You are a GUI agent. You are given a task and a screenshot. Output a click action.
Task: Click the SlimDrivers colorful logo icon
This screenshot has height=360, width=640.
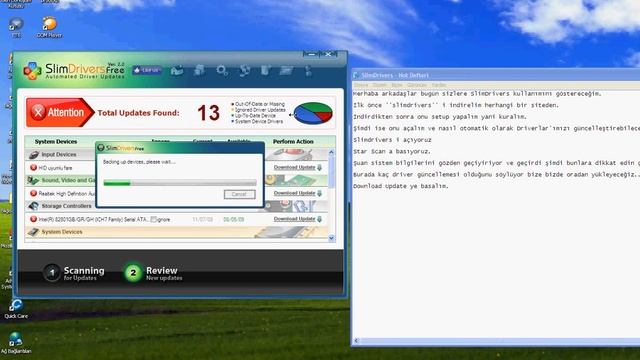[x=32, y=71]
